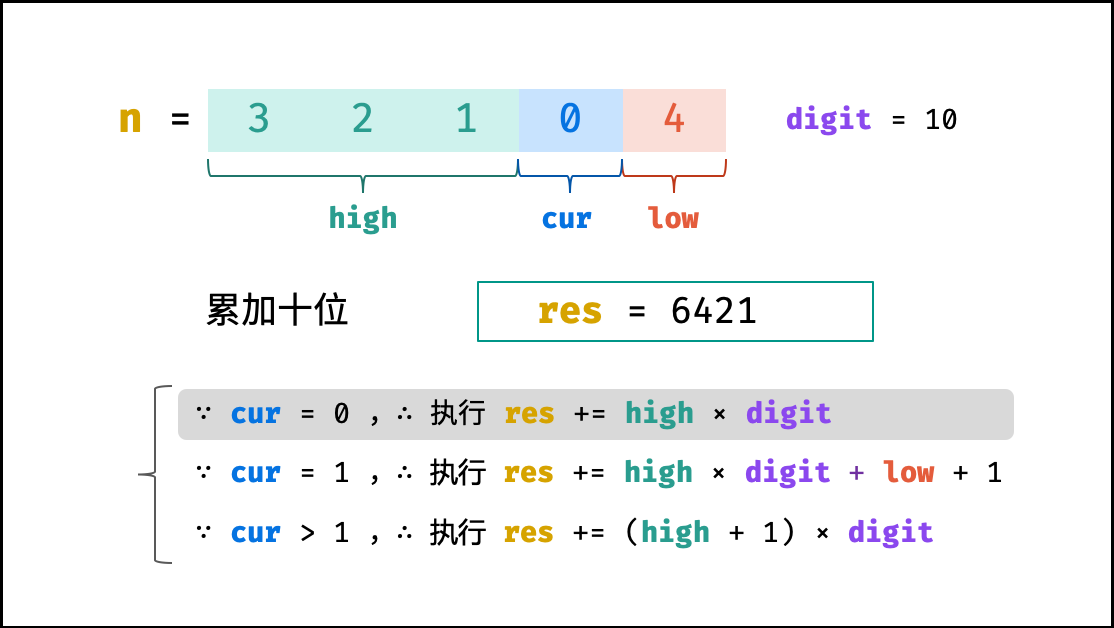This screenshot has width=1114, height=628.
Task: Click the yellow n variable label
Action: 130,119
